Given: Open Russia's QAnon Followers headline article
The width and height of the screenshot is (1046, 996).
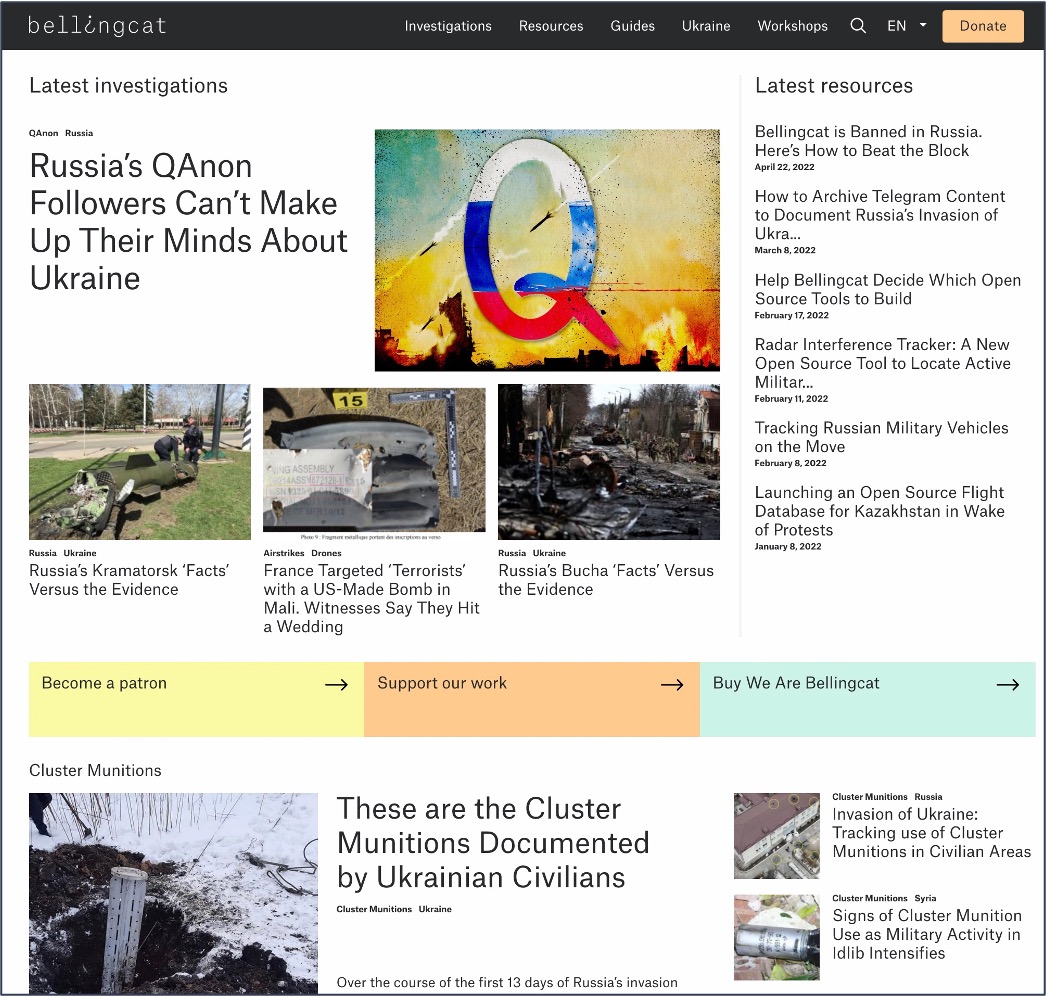Looking at the screenshot, I should (x=188, y=221).
